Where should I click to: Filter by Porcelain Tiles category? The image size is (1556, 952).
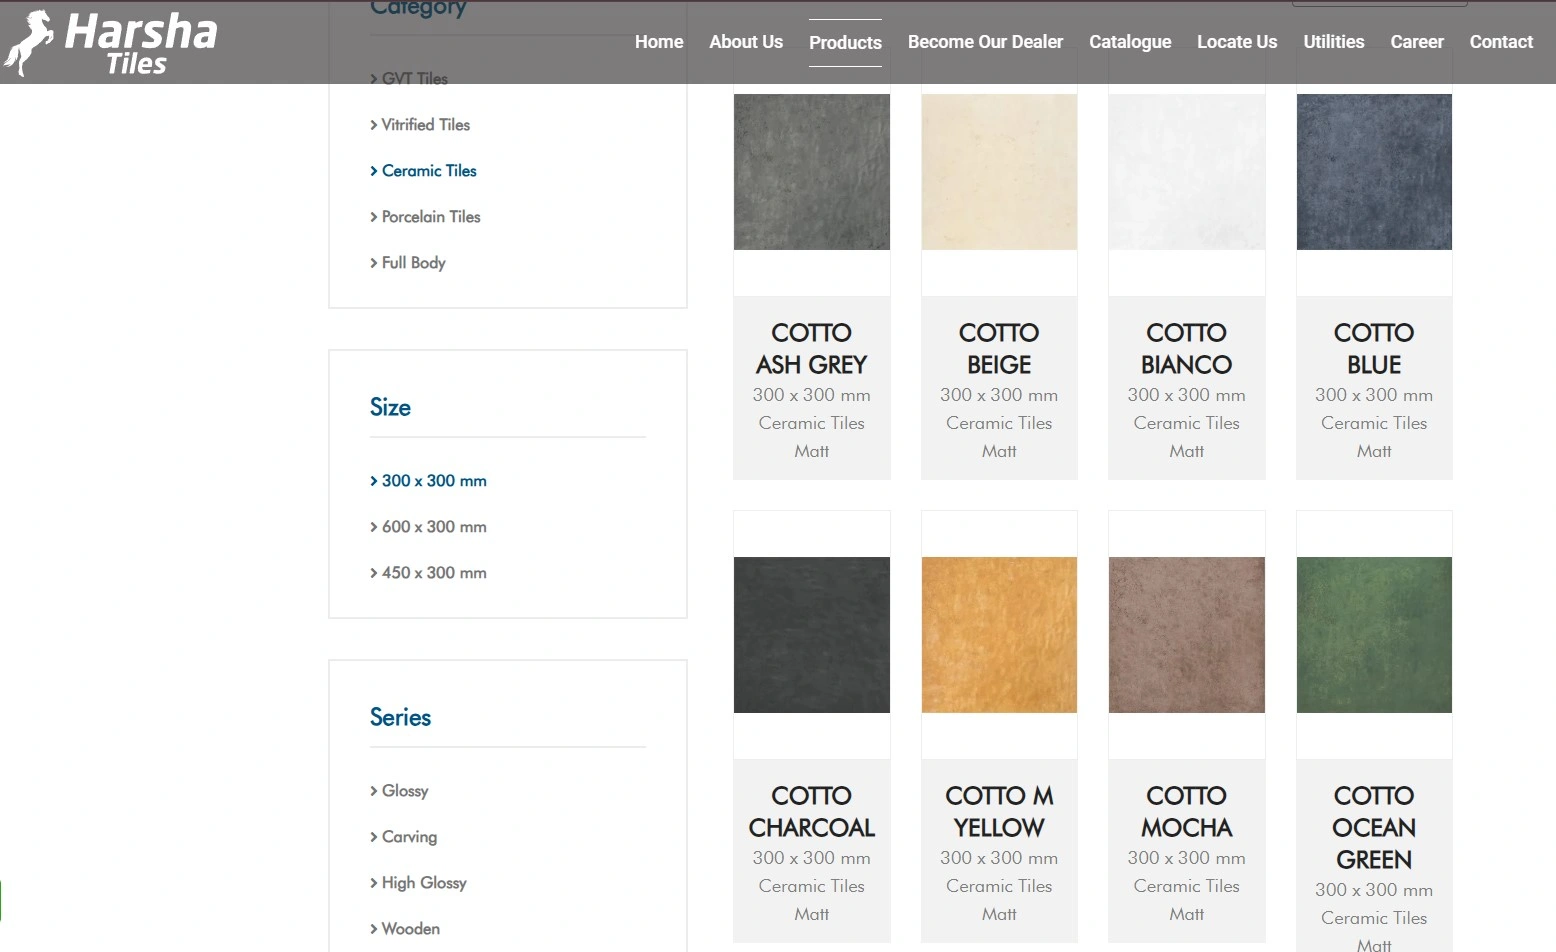425,217
